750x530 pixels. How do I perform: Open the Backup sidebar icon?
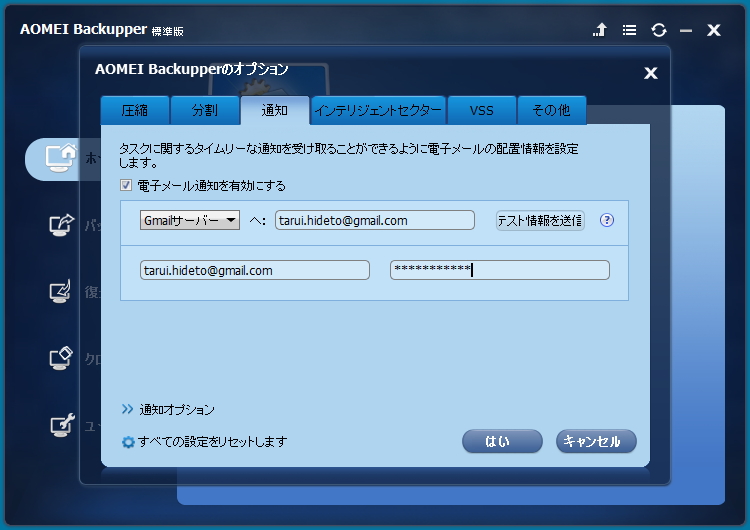tap(61, 224)
